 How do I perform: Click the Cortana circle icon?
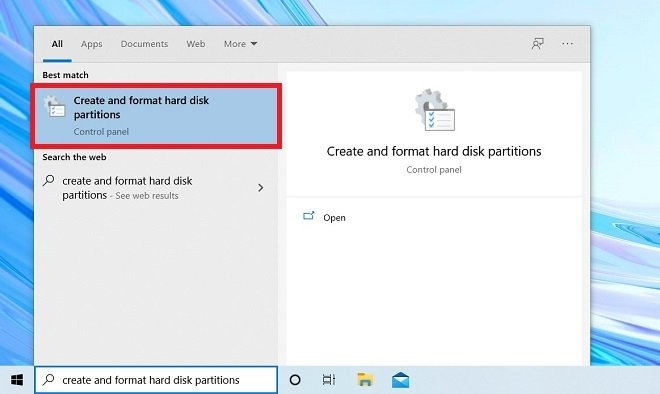tap(295, 380)
